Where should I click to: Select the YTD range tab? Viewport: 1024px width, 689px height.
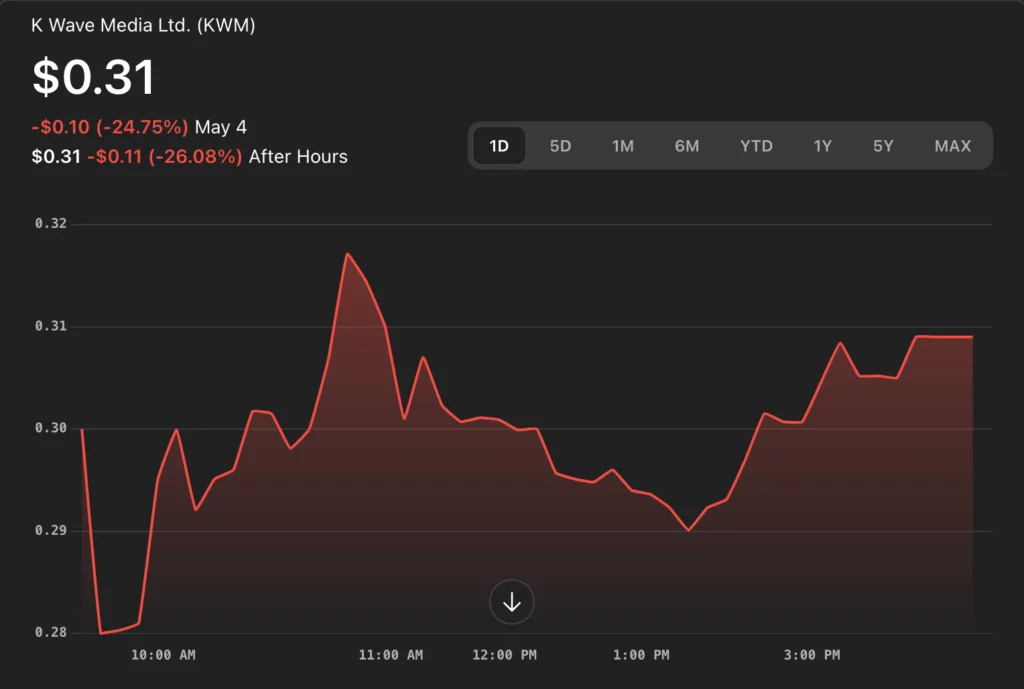pos(756,146)
